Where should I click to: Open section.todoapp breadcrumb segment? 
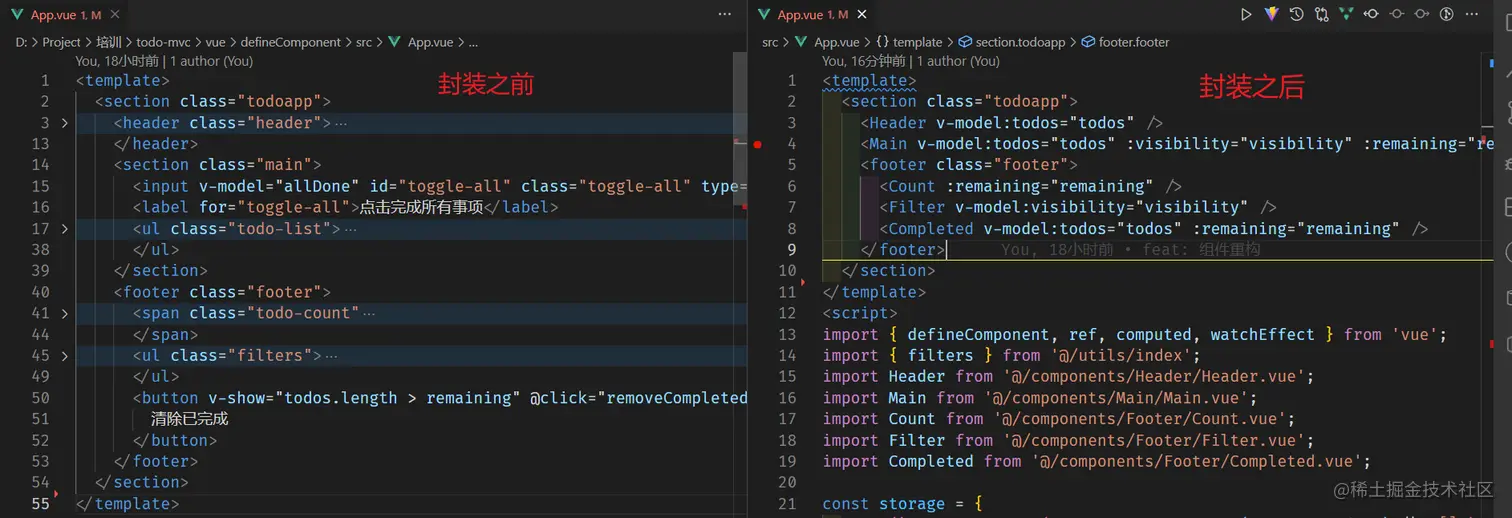pyautogui.click(x=1020, y=42)
